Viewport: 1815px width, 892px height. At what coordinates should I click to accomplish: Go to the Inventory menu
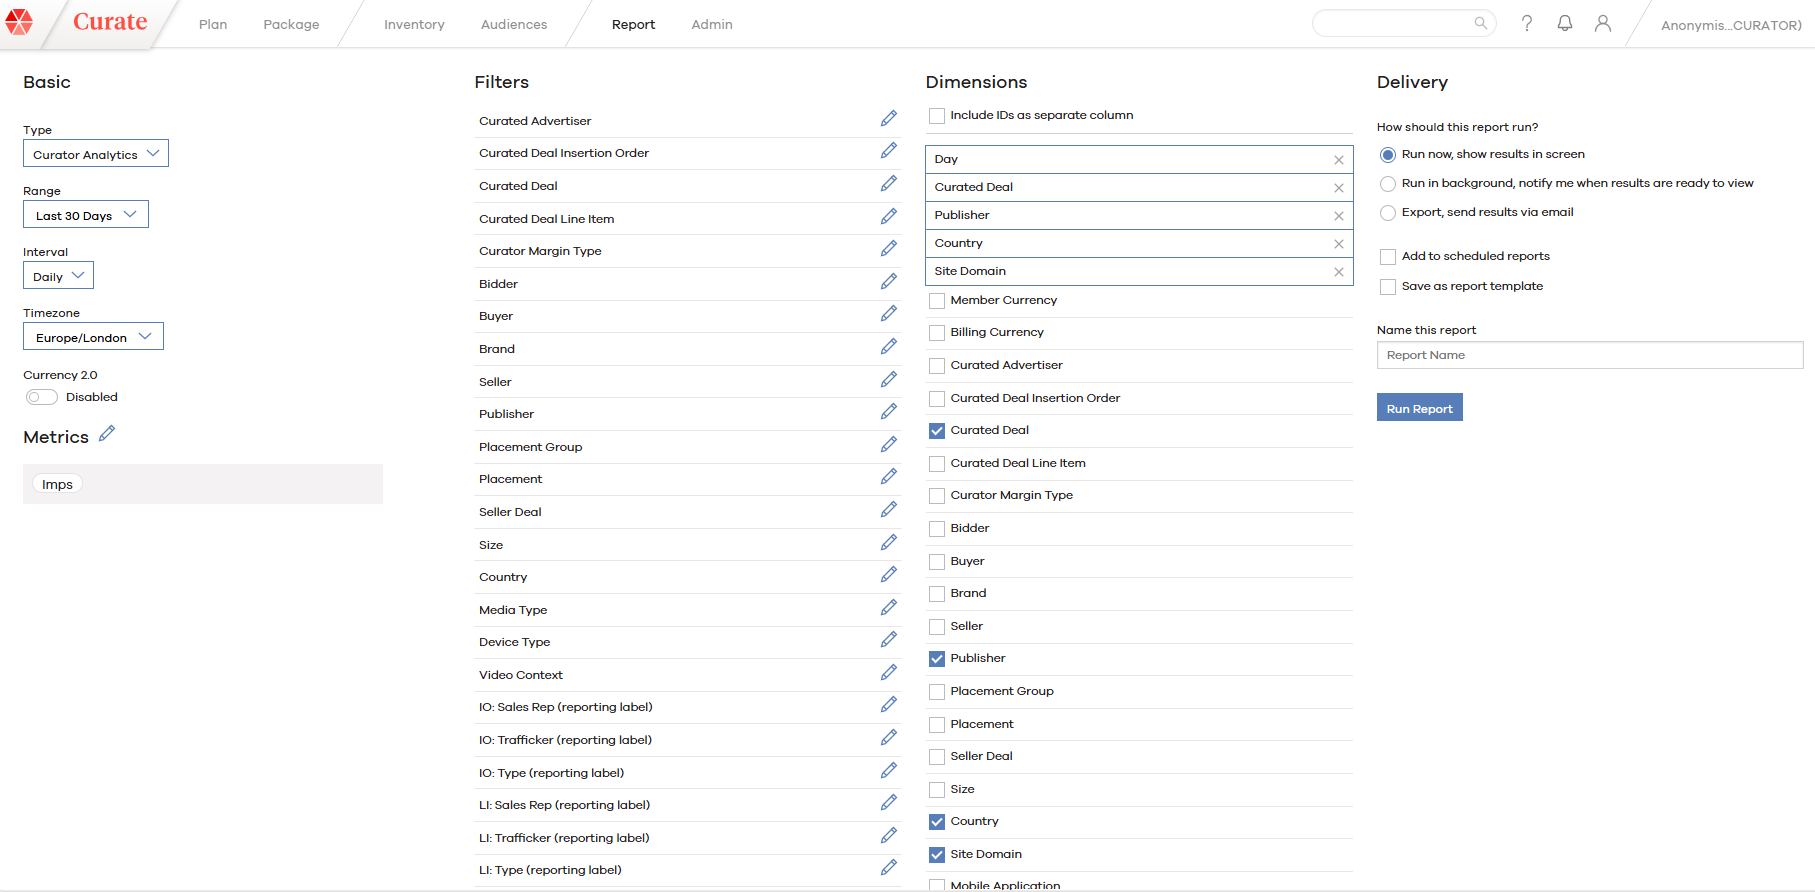pos(414,24)
